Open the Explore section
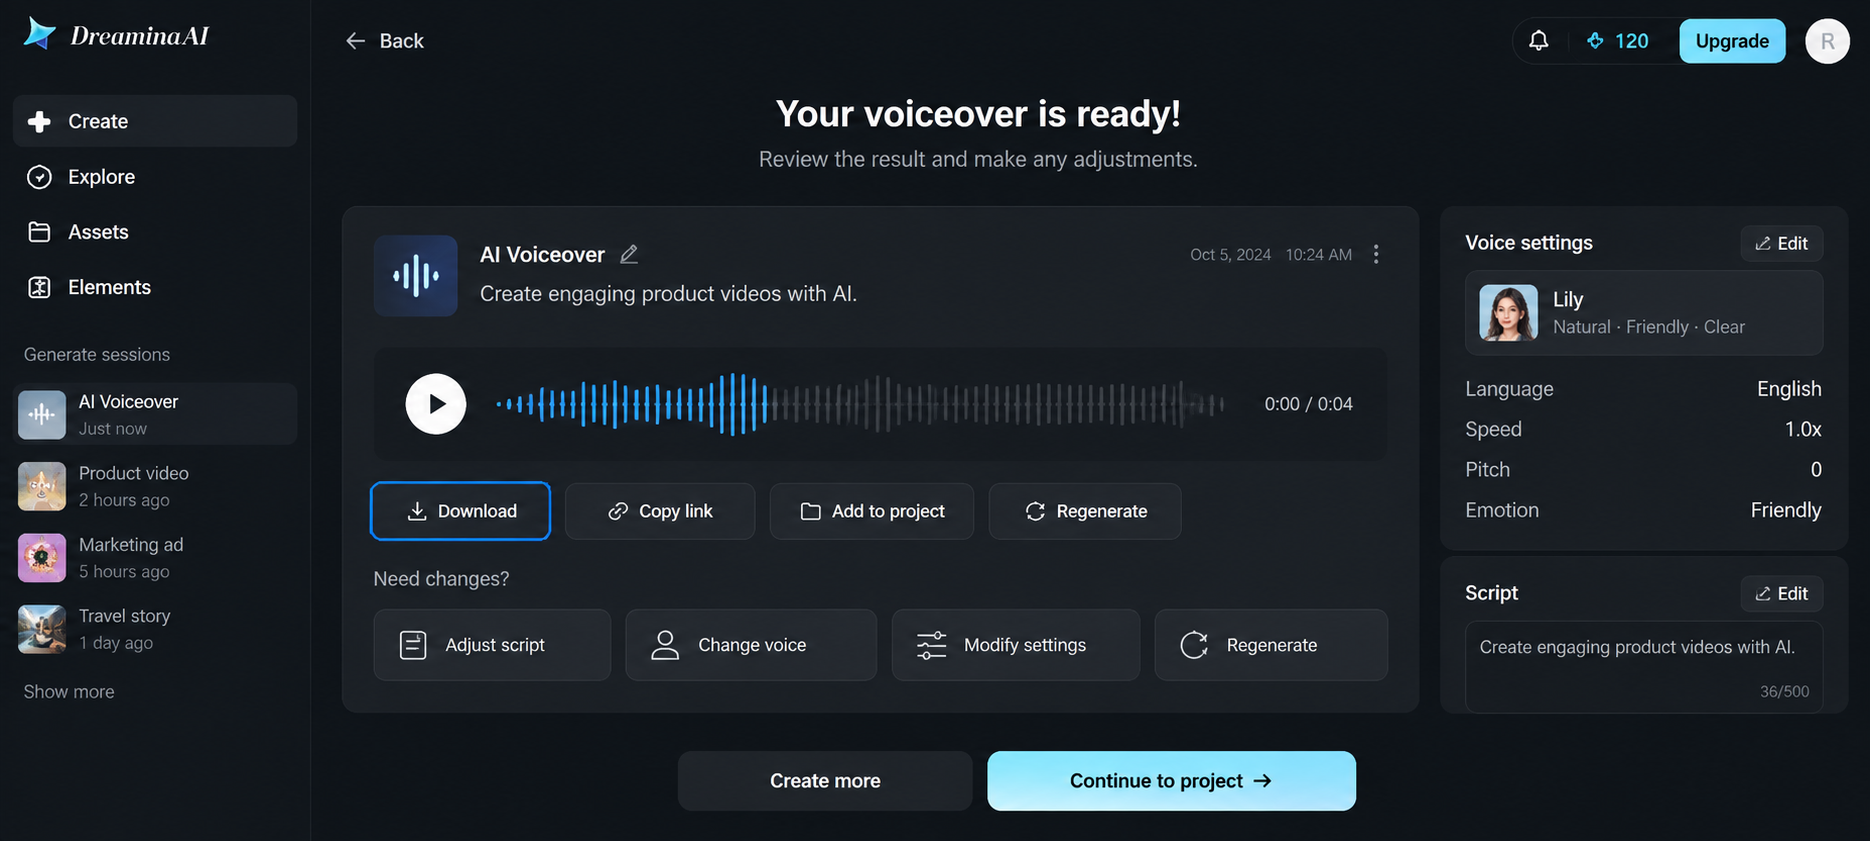This screenshot has width=1870, height=841. pyautogui.click(x=155, y=177)
